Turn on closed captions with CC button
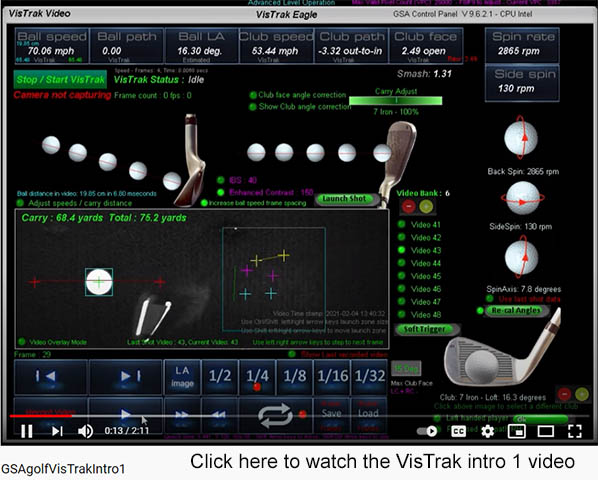Screen dimensions: 598x480 click(458, 431)
